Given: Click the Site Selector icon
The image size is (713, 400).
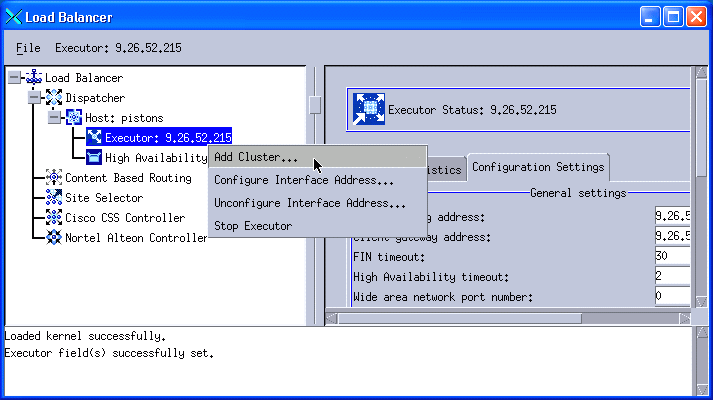Looking at the screenshot, I should tap(54, 198).
